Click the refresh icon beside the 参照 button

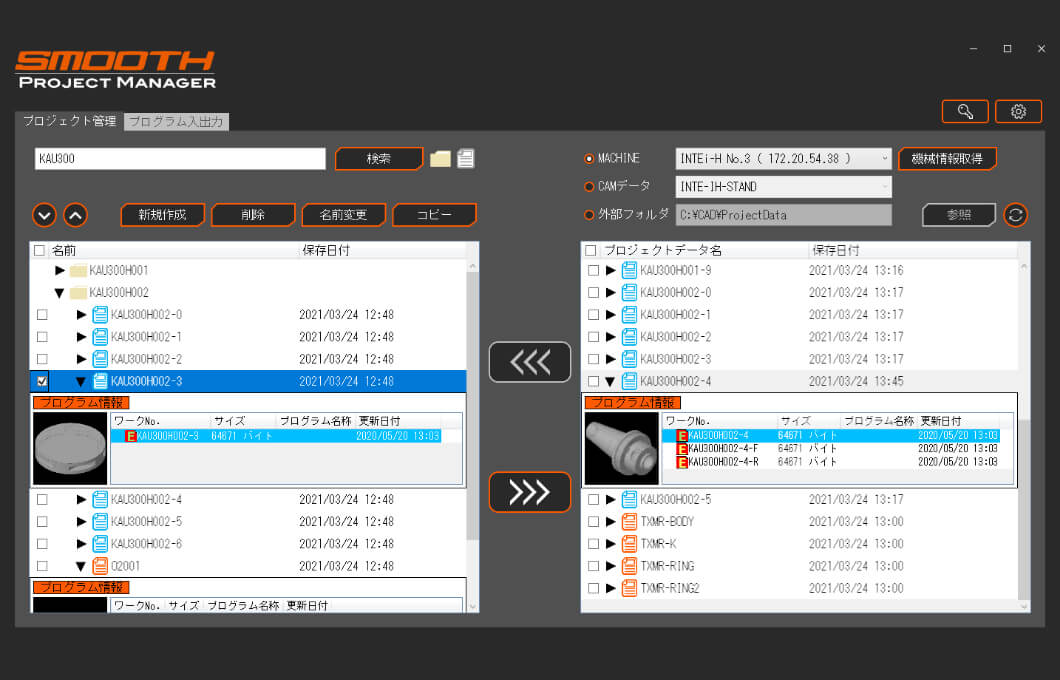(1015, 214)
